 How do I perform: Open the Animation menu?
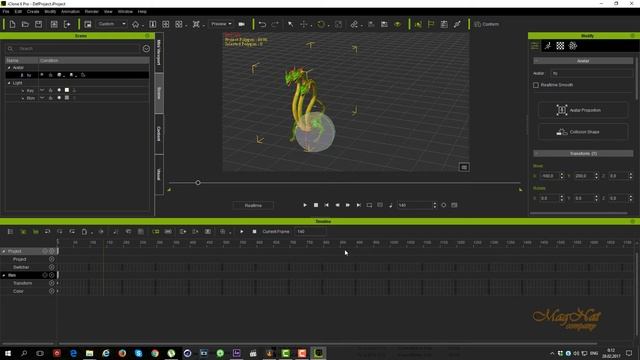tap(70, 11)
